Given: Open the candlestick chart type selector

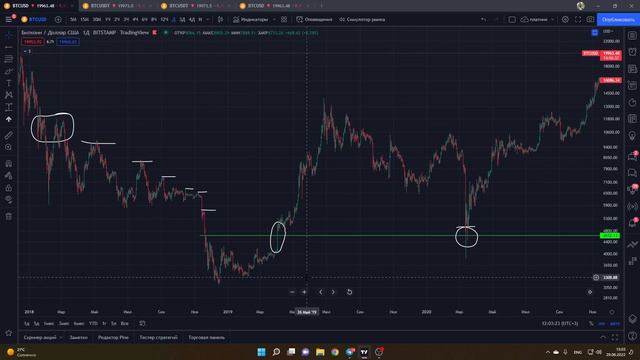Looking at the screenshot, I should click(220, 19).
